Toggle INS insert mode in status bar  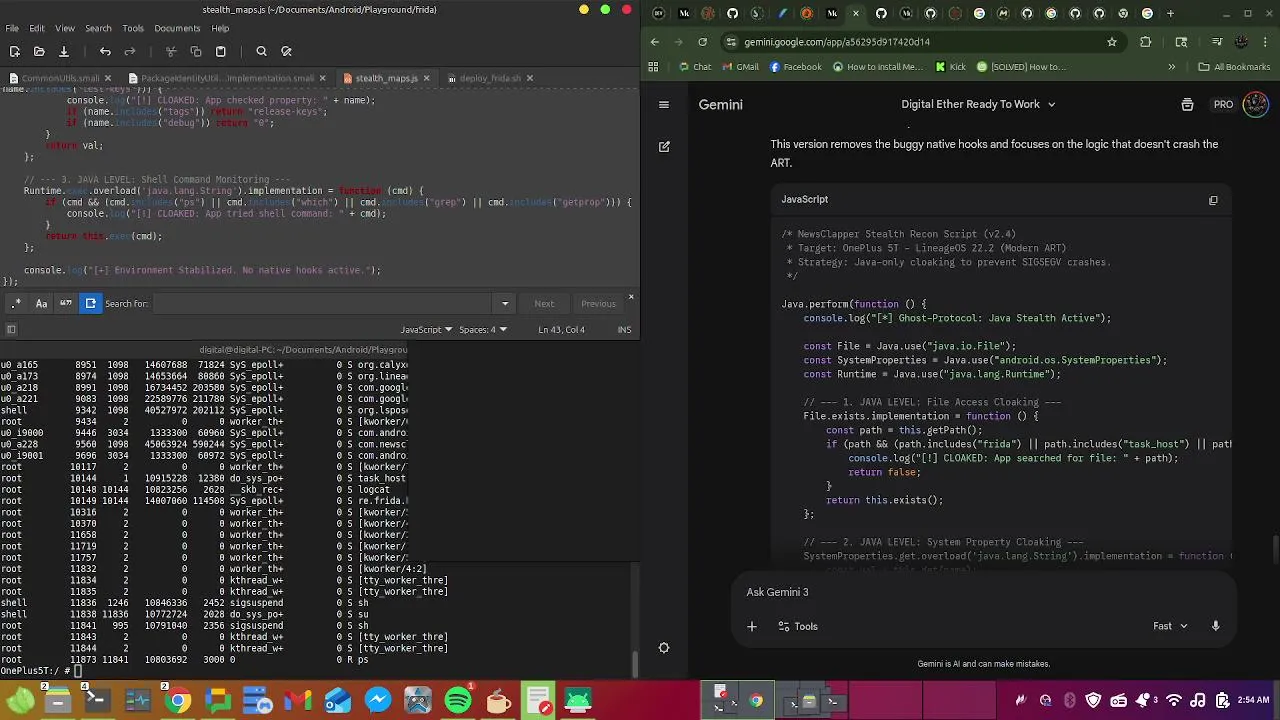(x=624, y=330)
